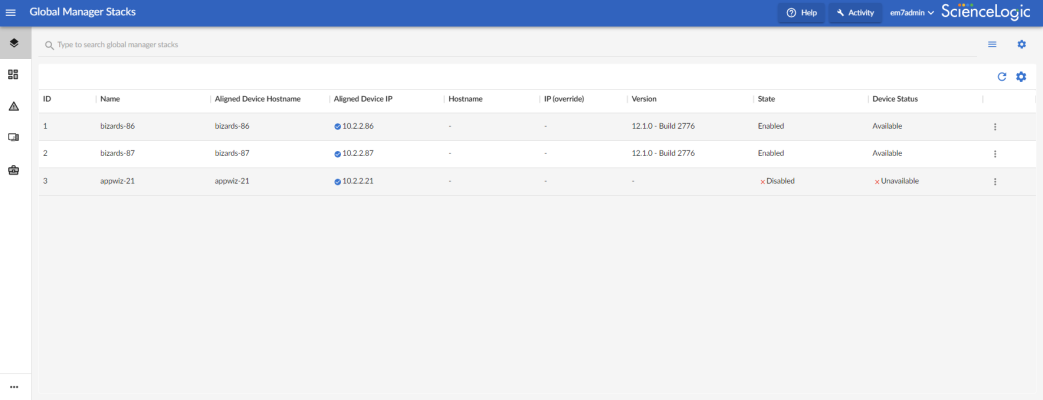Click the search bar preferences gear icon
Image resolution: width=1043 pixels, height=400 pixels.
[1021, 44]
